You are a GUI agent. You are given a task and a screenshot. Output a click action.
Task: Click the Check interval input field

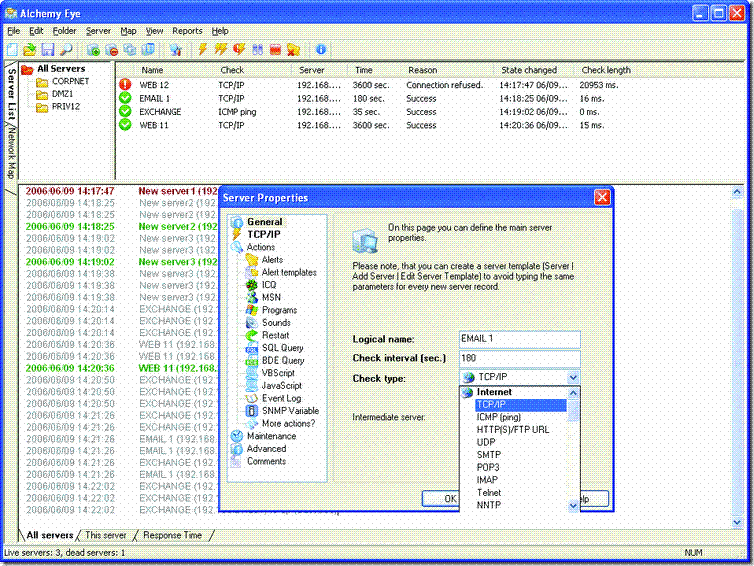519,358
